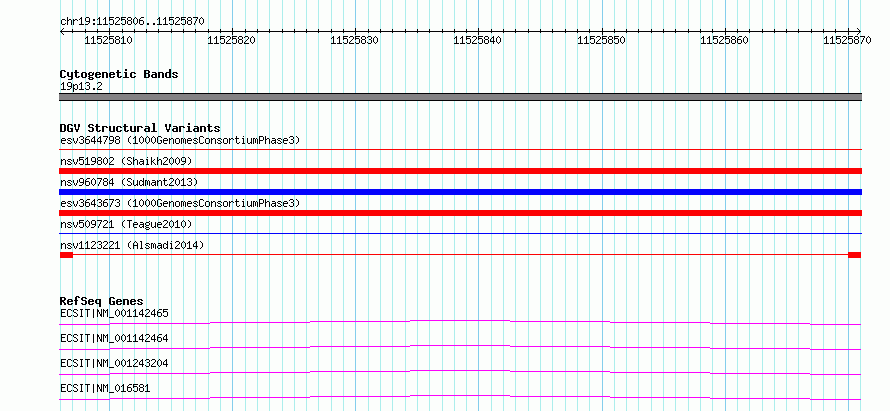The height and width of the screenshot is (411, 890).
Task: Click the thin red esv3644798 variant line
Action: coord(460,150)
